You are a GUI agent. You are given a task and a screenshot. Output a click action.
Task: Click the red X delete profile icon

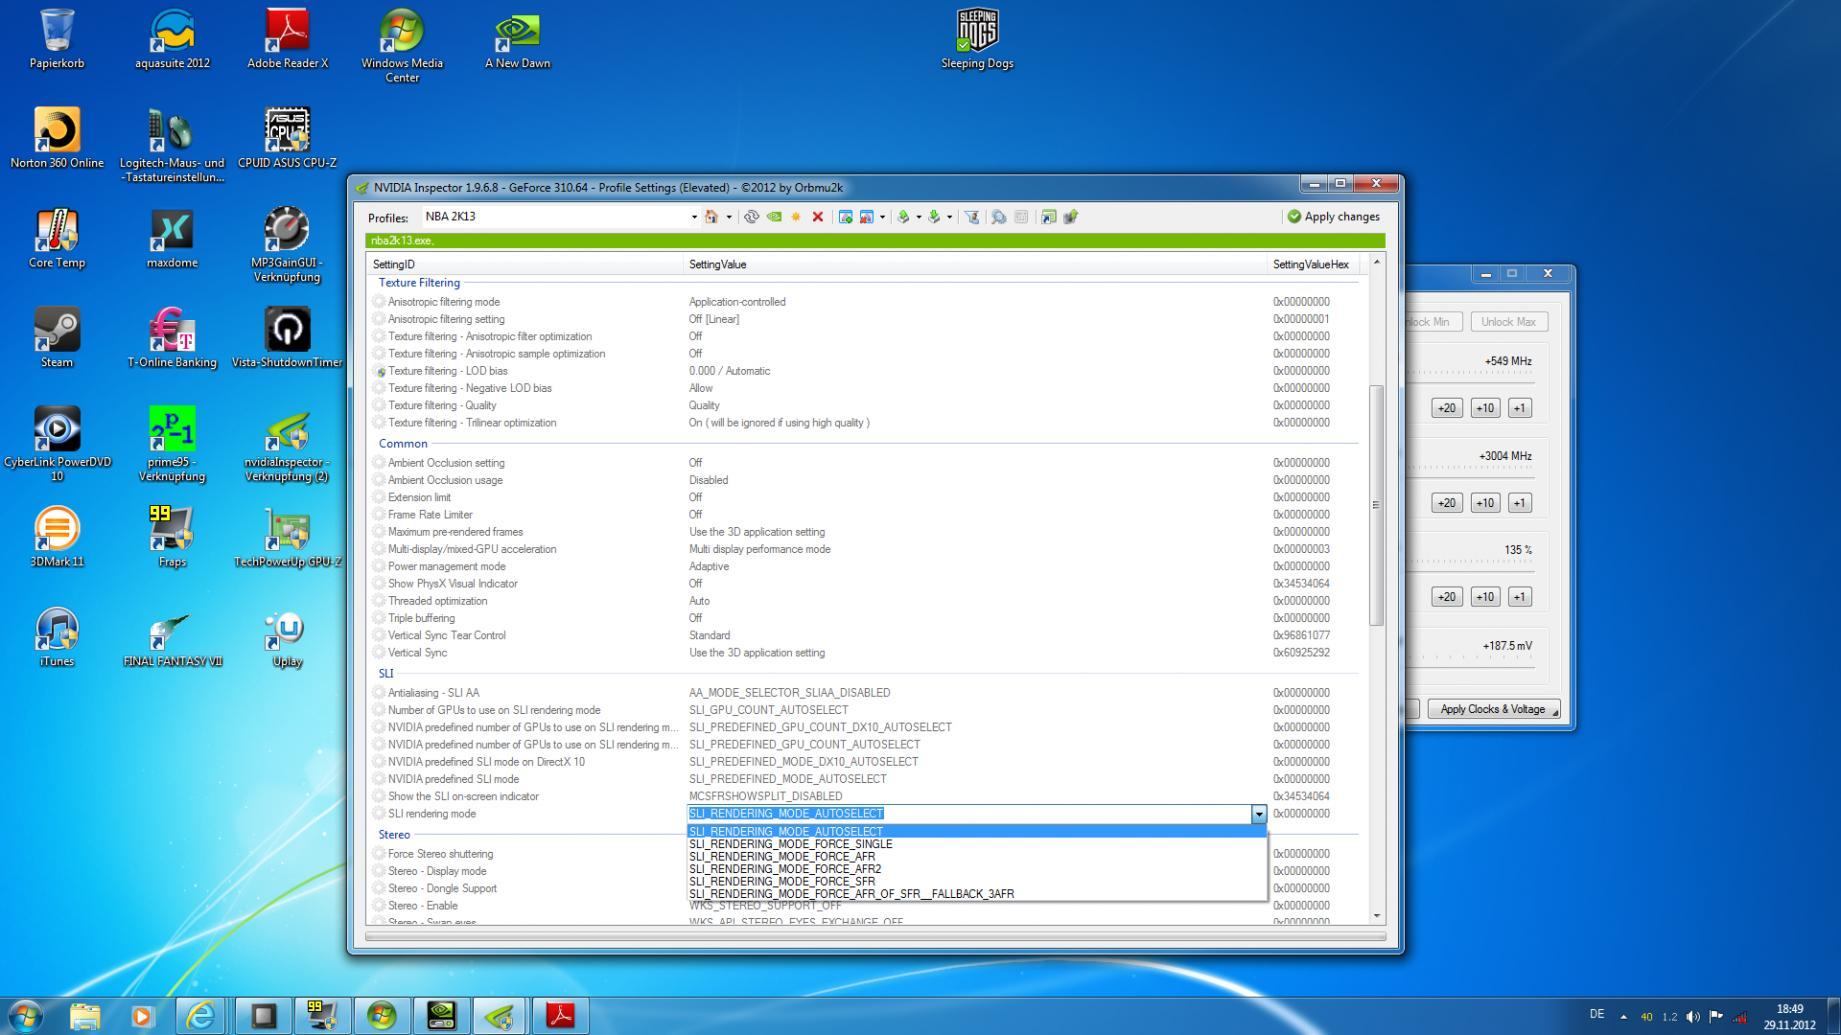(818, 217)
